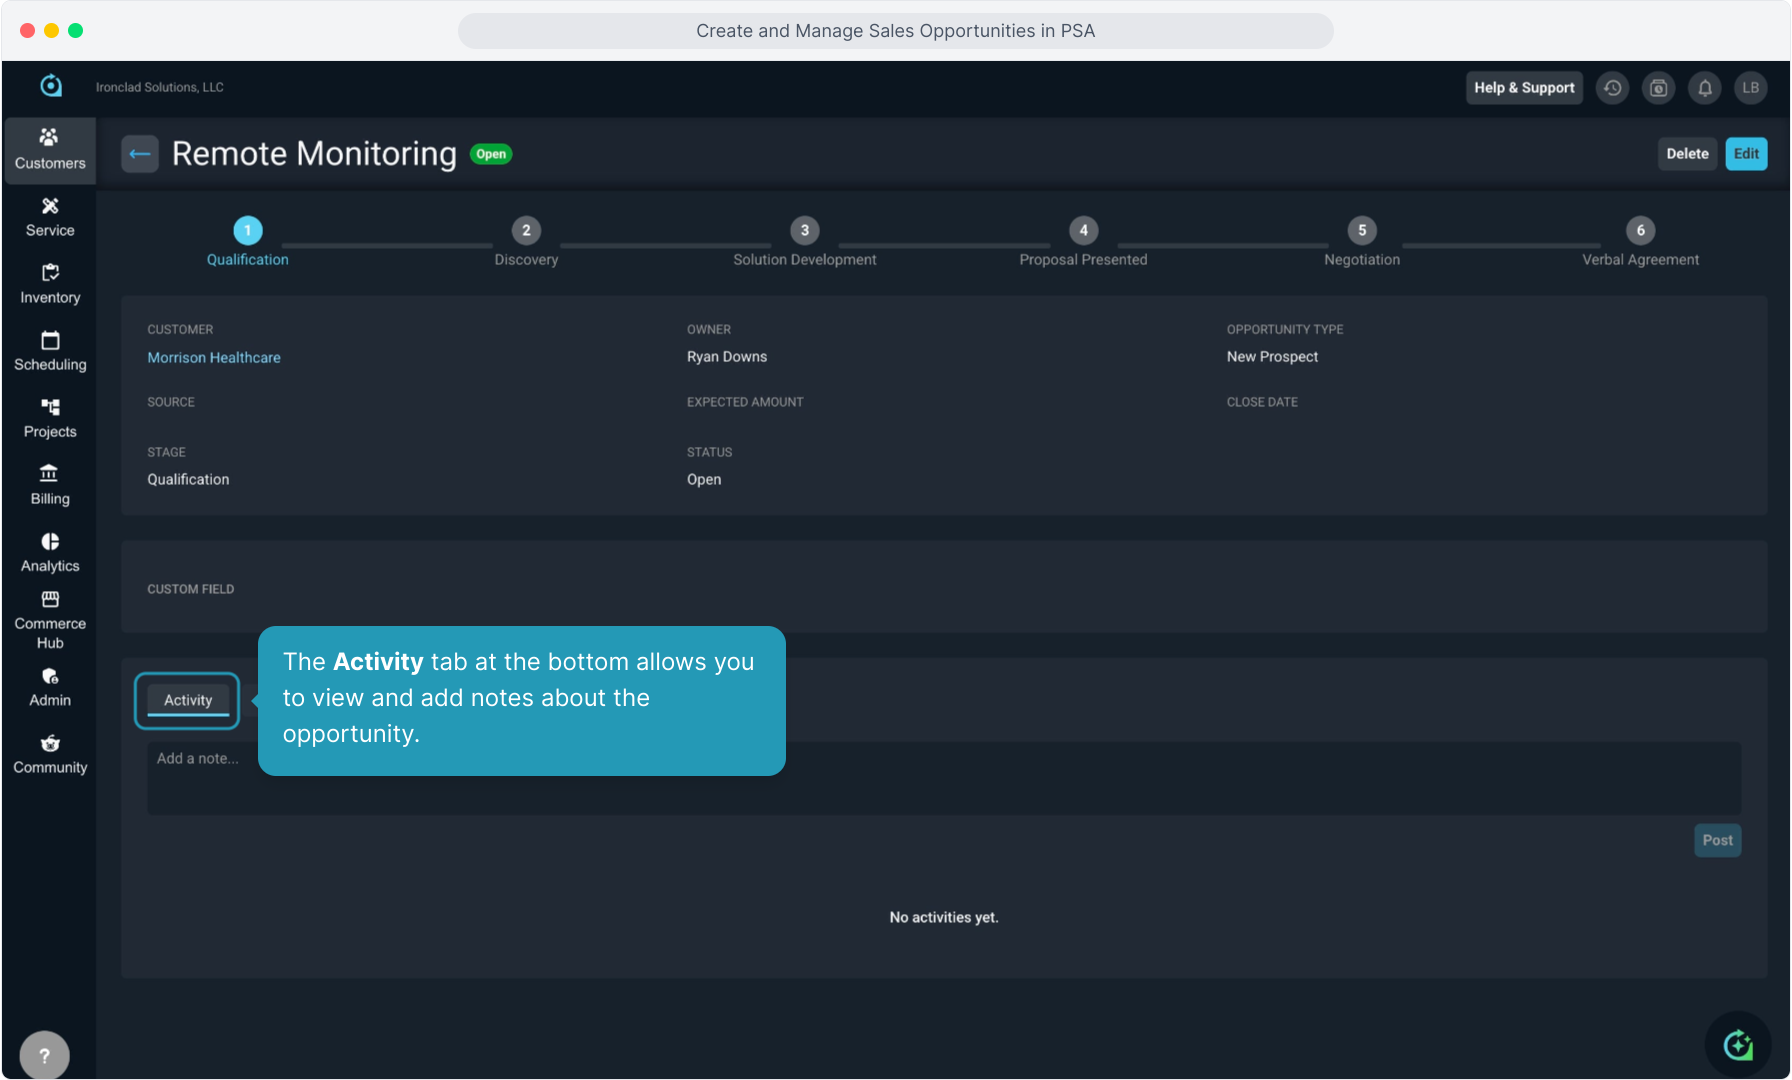Open Analytics from the sidebar
Viewport: 1792px width, 1080px height.
50,551
